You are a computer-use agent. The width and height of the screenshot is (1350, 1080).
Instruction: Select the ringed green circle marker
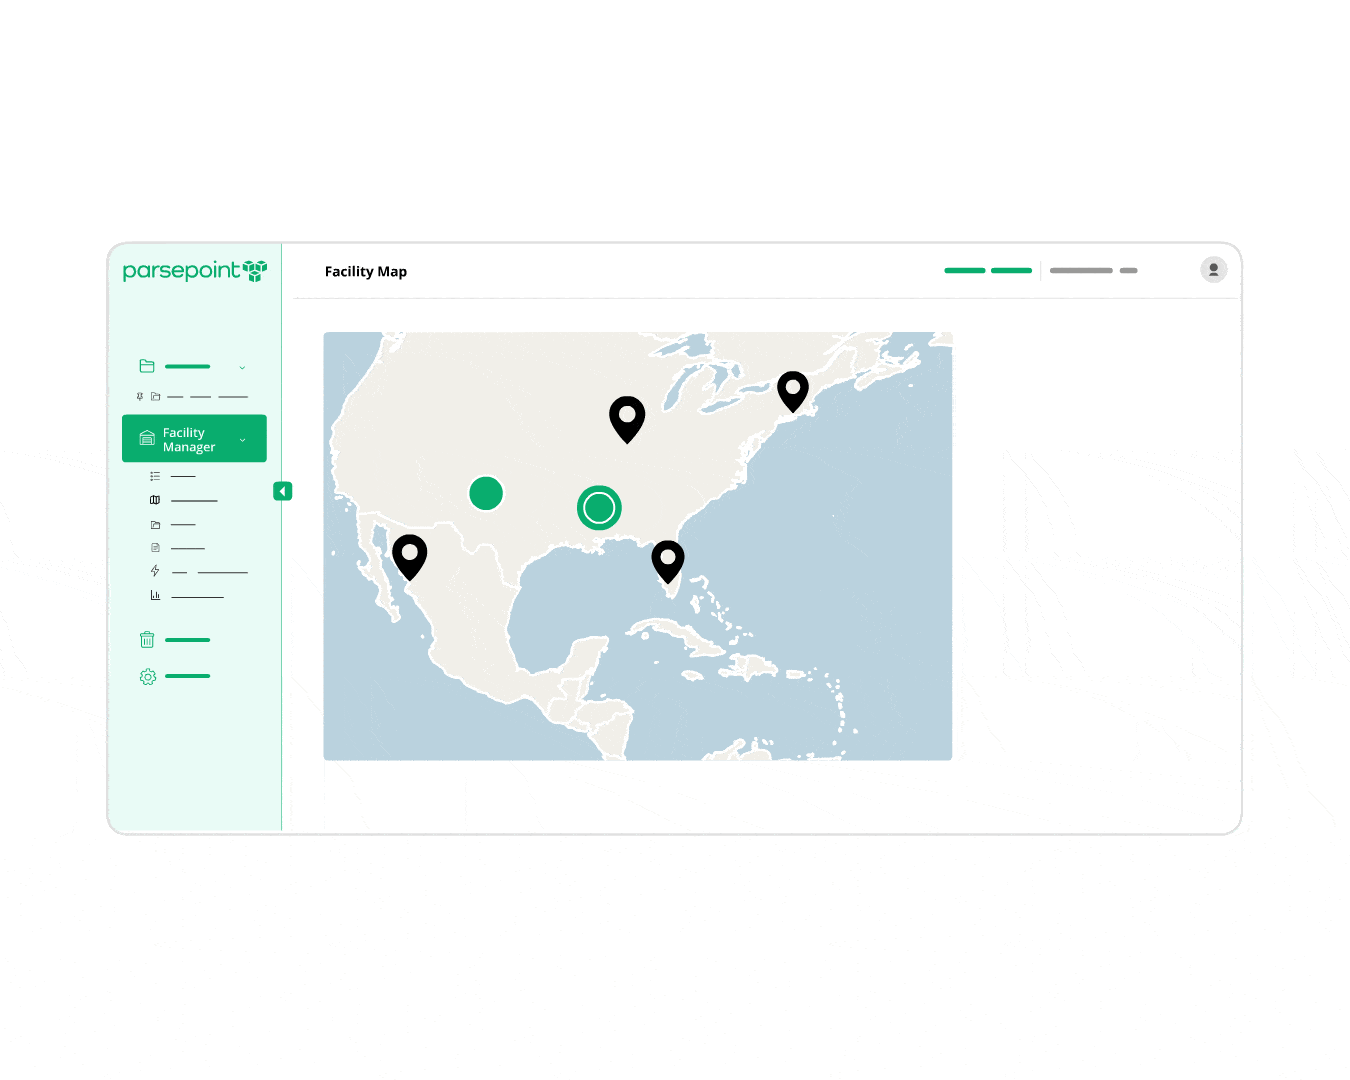599,508
